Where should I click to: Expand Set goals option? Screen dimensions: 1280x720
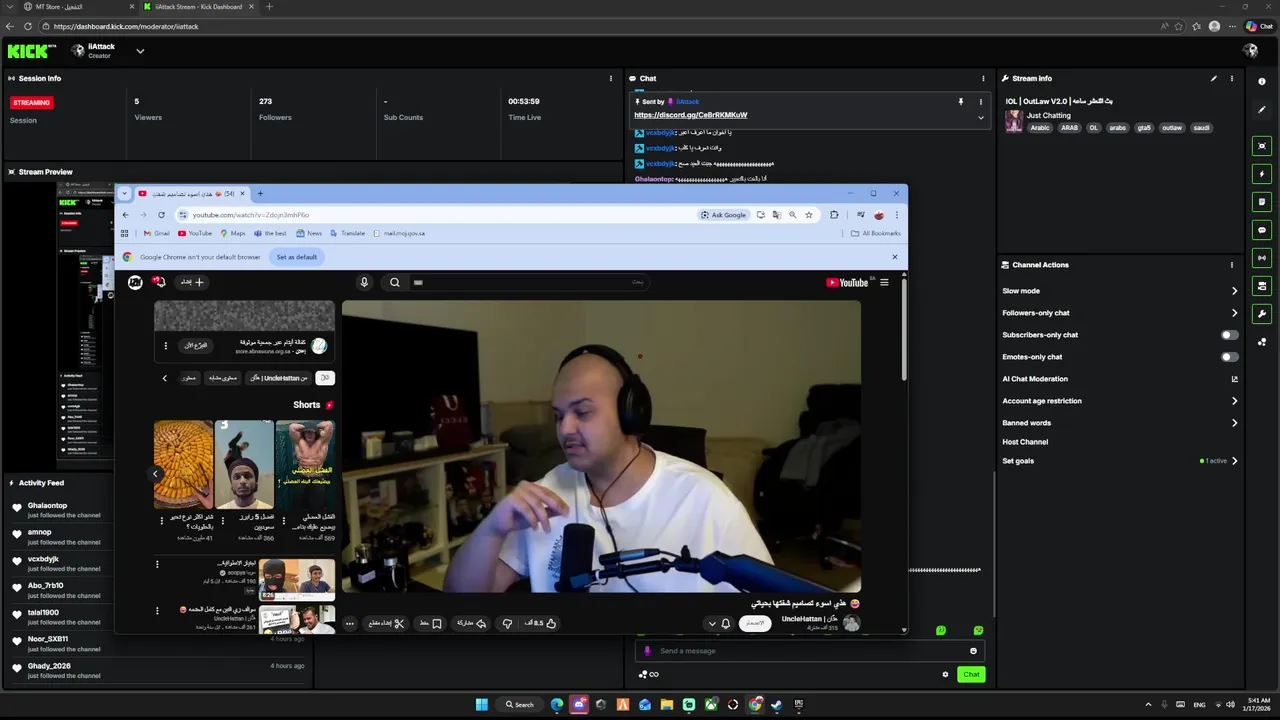coord(1234,461)
